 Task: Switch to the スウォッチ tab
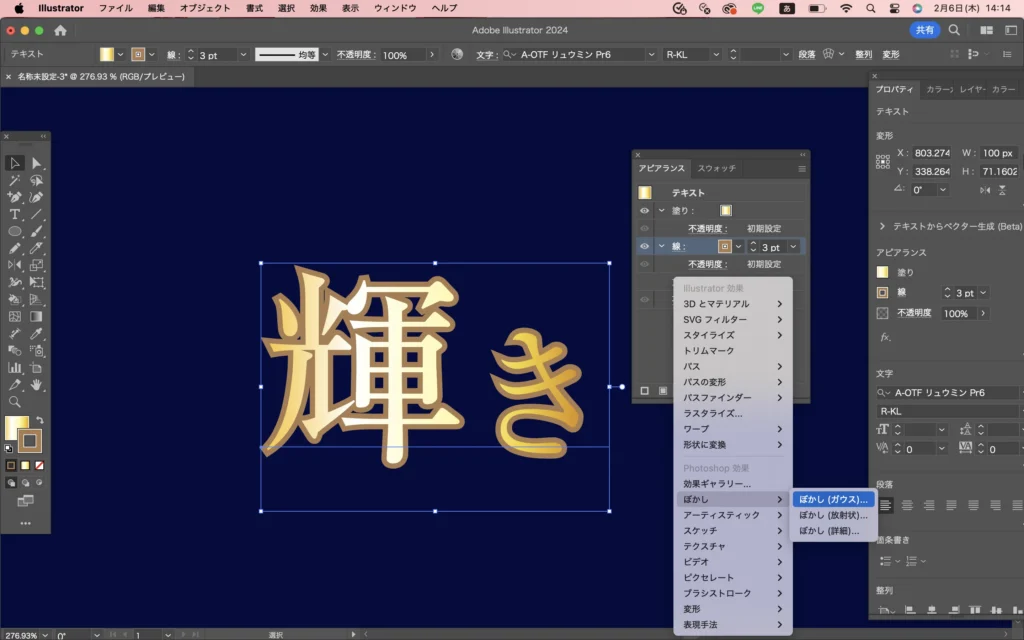[716, 168]
